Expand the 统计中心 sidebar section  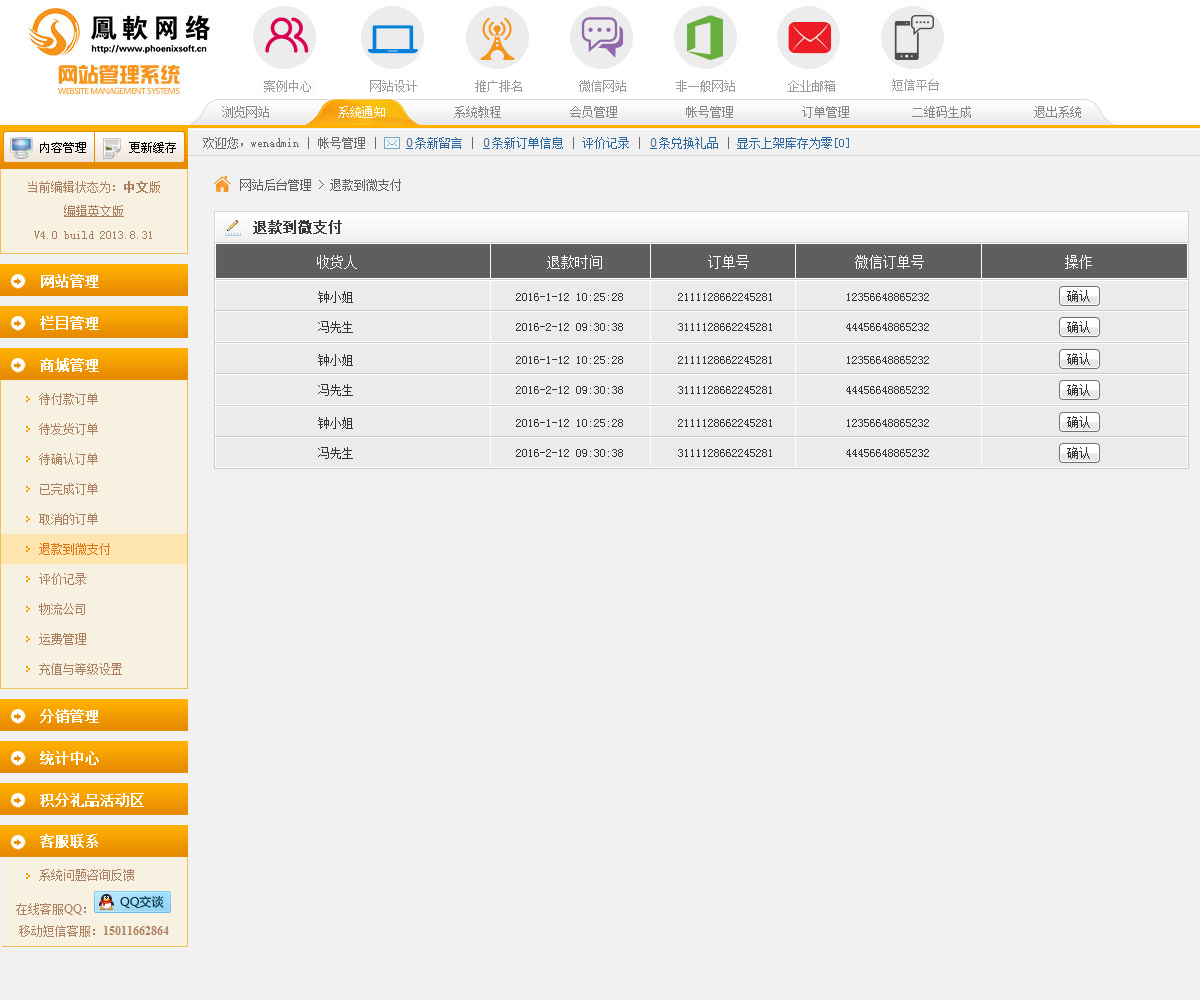click(94, 758)
